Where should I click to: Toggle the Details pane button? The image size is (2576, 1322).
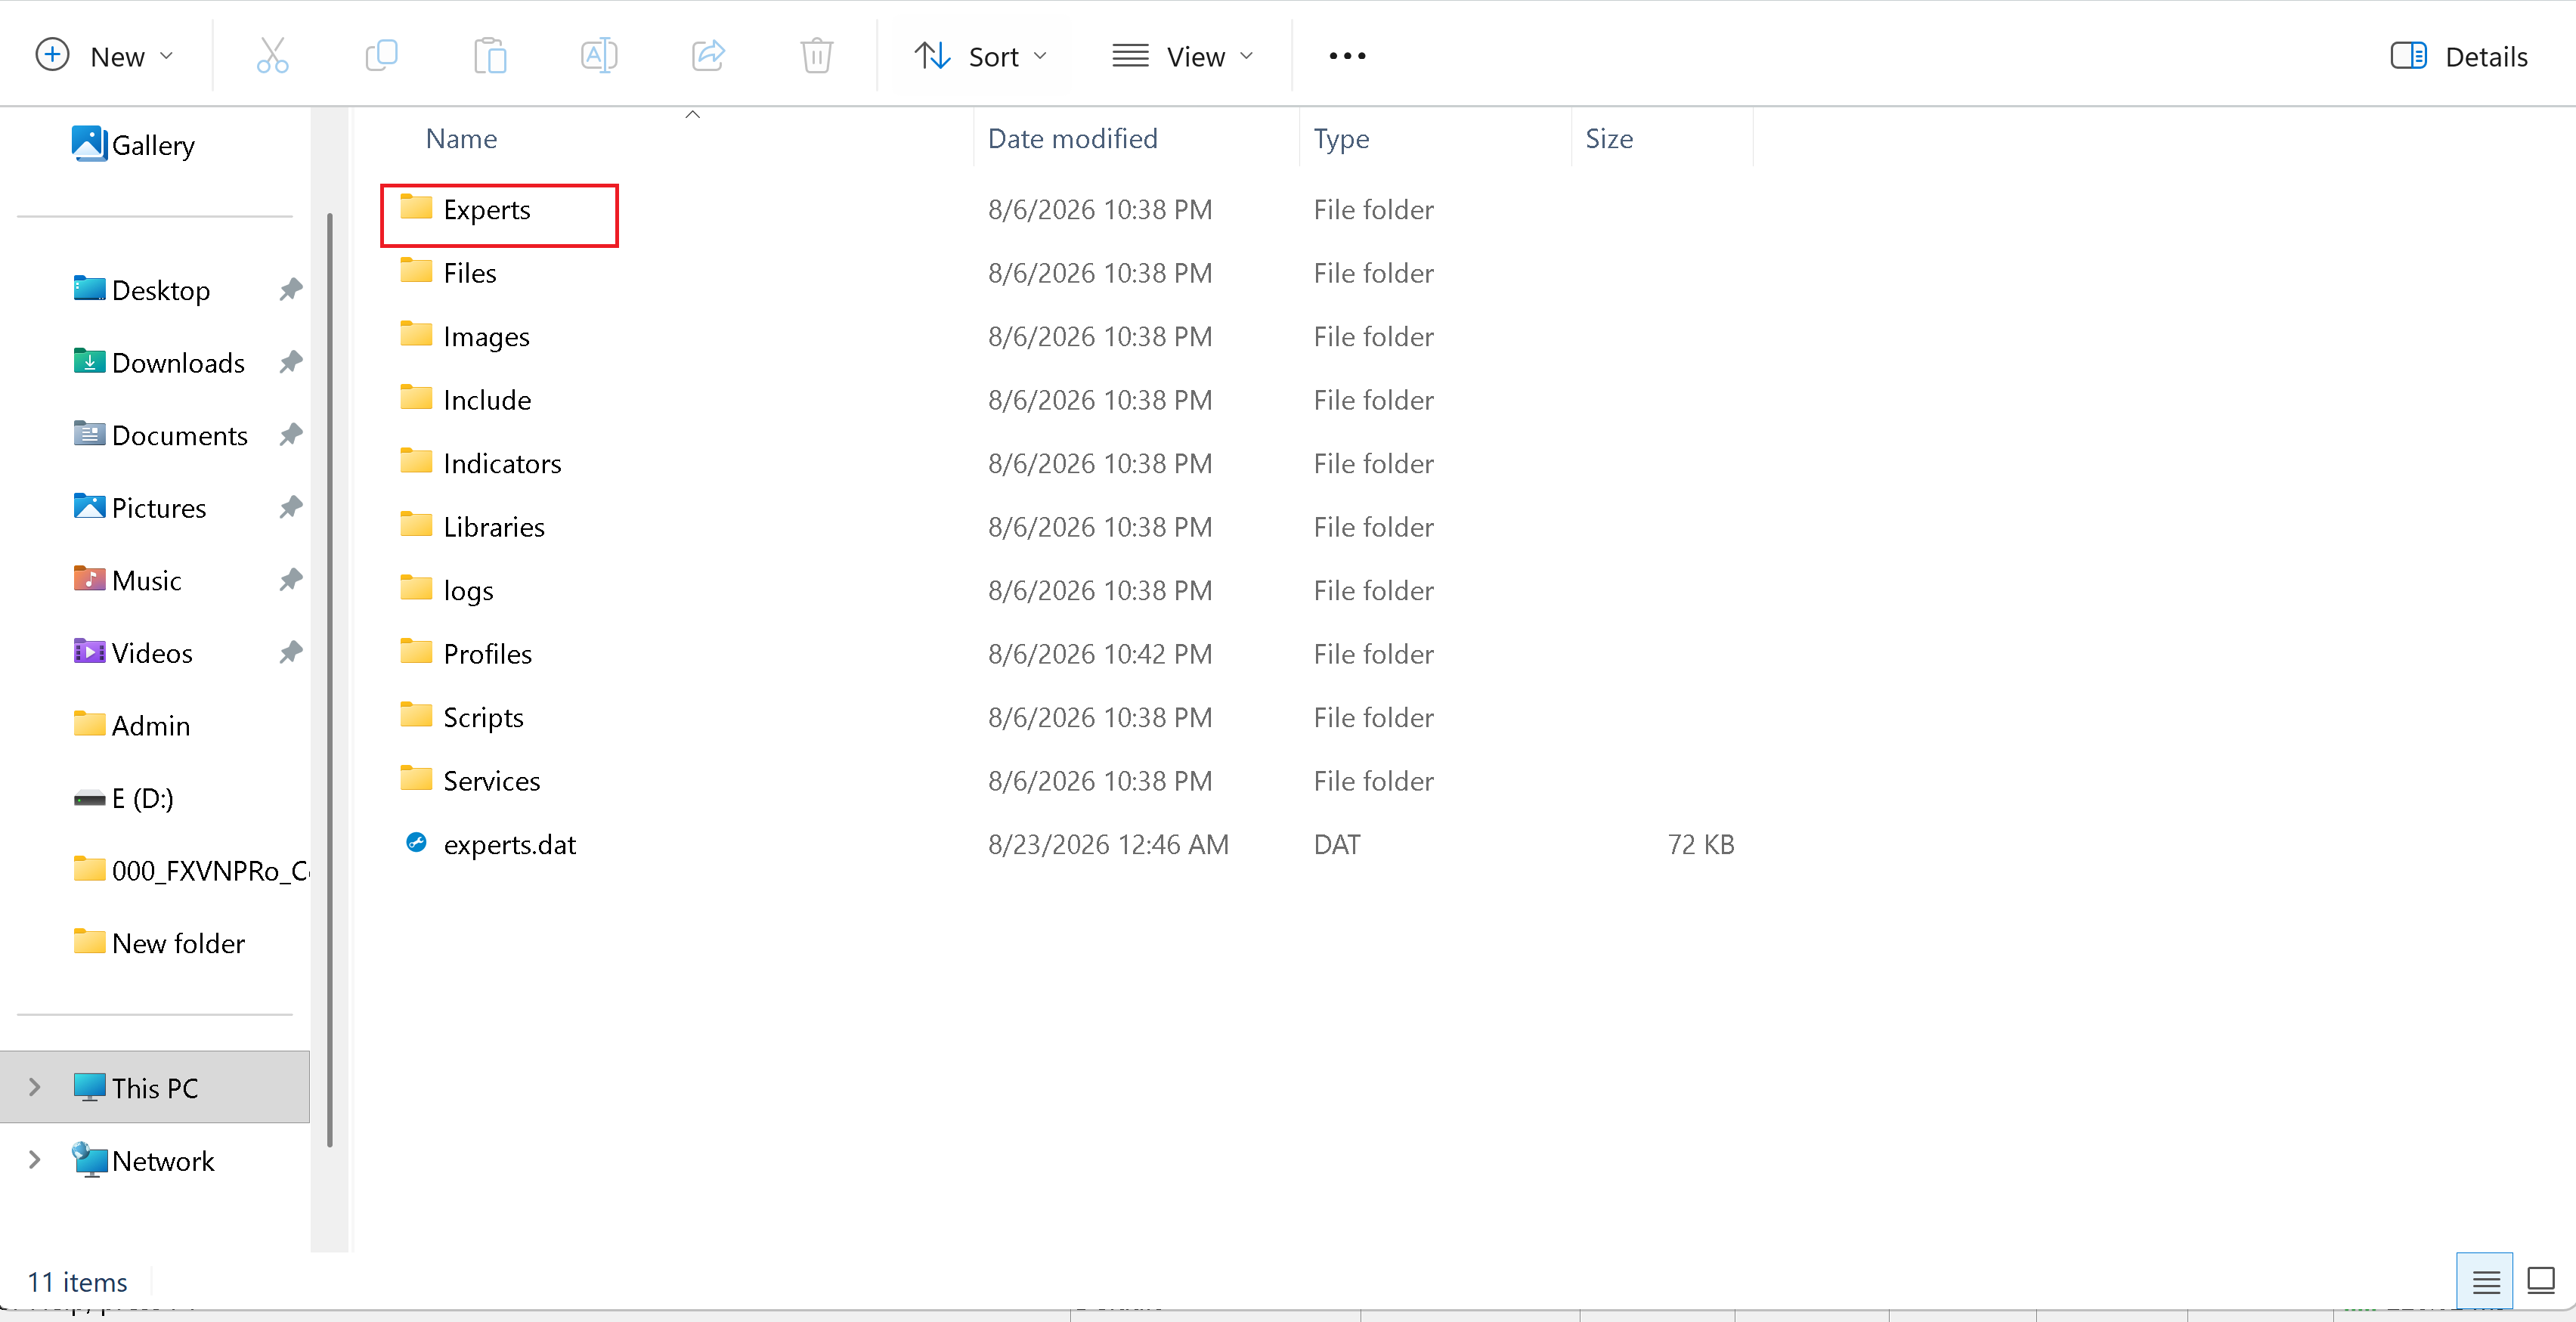2458,56
